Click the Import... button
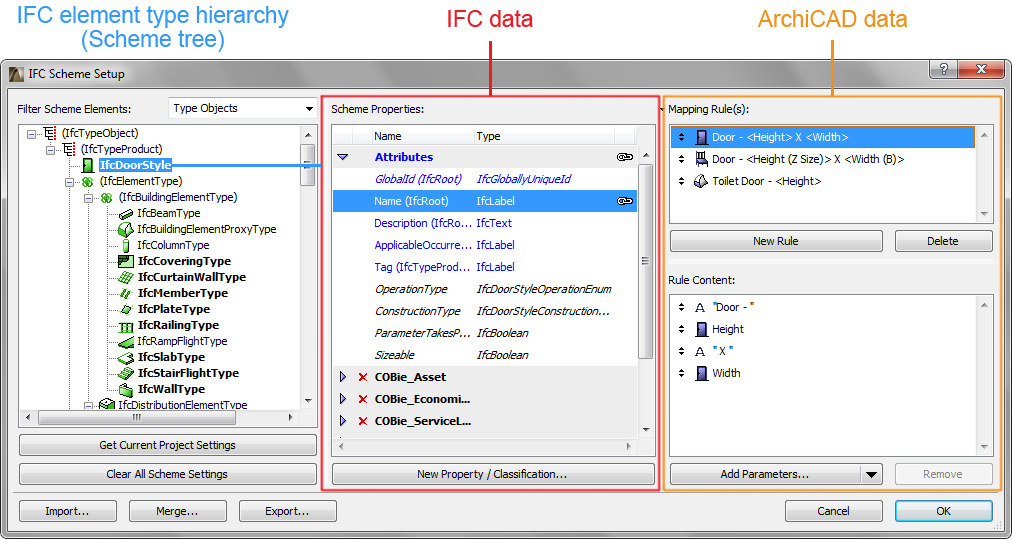This screenshot has width=1012, height=539. click(x=68, y=511)
